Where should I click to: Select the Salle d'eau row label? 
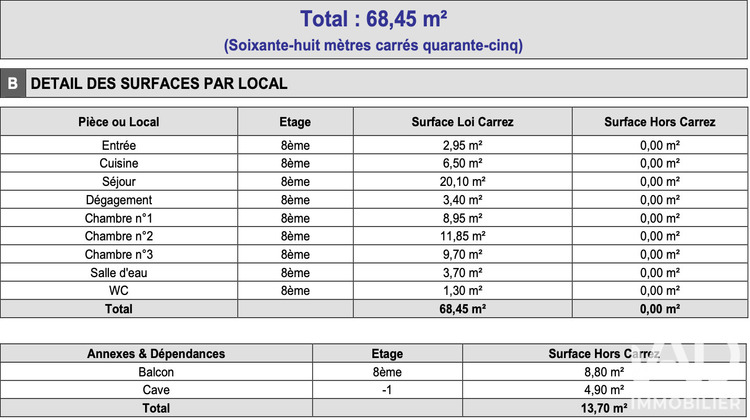119,273
